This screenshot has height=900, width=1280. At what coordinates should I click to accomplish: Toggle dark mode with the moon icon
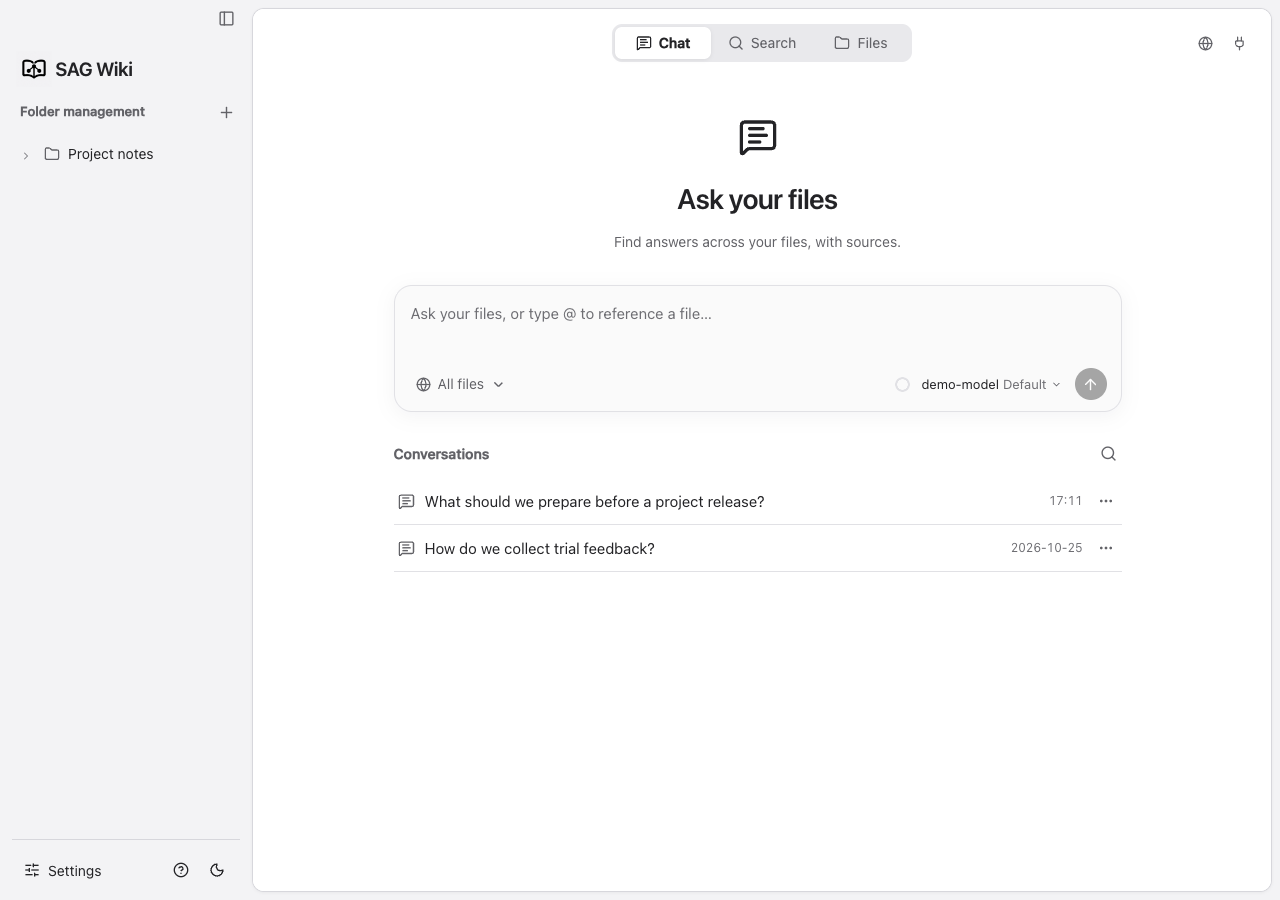217,870
